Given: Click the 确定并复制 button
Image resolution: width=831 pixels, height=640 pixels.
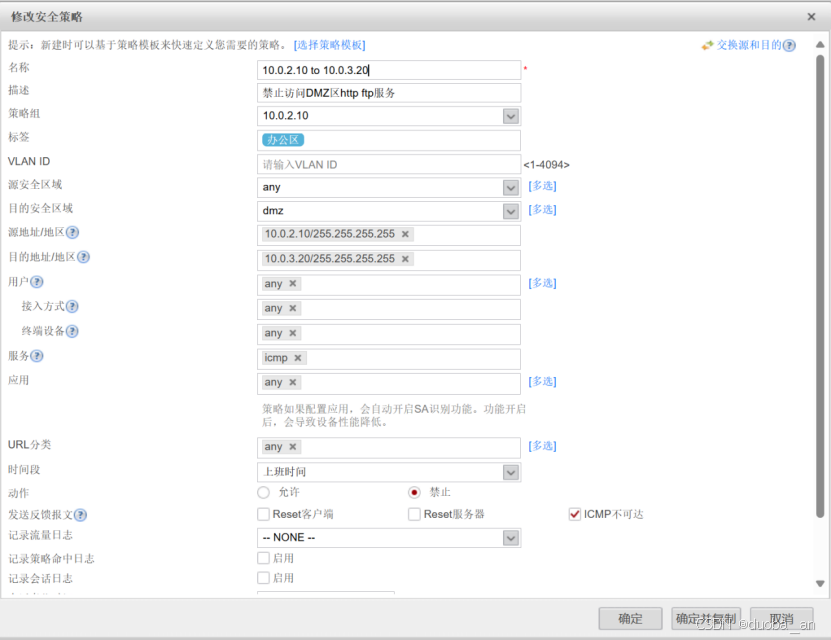Looking at the screenshot, I should coord(705,618).
